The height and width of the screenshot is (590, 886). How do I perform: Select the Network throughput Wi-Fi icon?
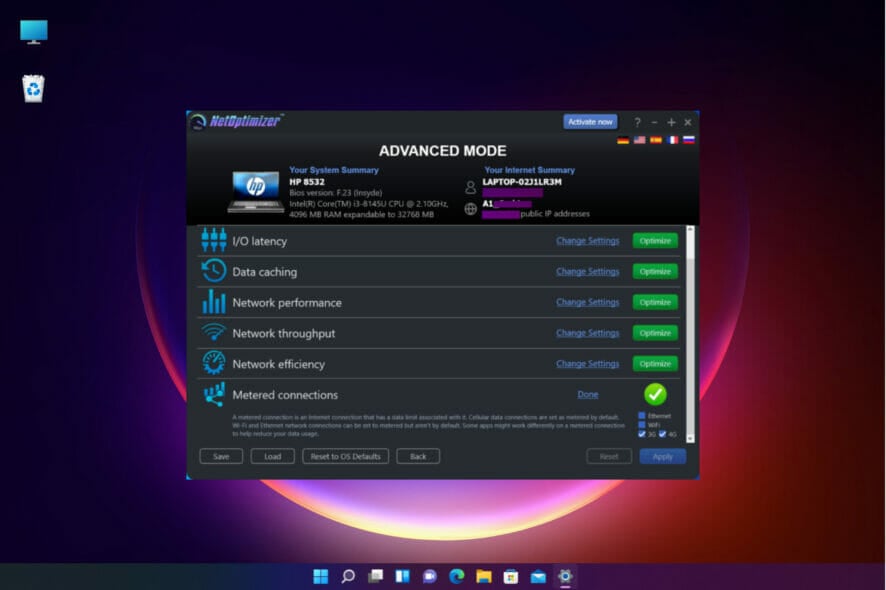pos(214,333)
